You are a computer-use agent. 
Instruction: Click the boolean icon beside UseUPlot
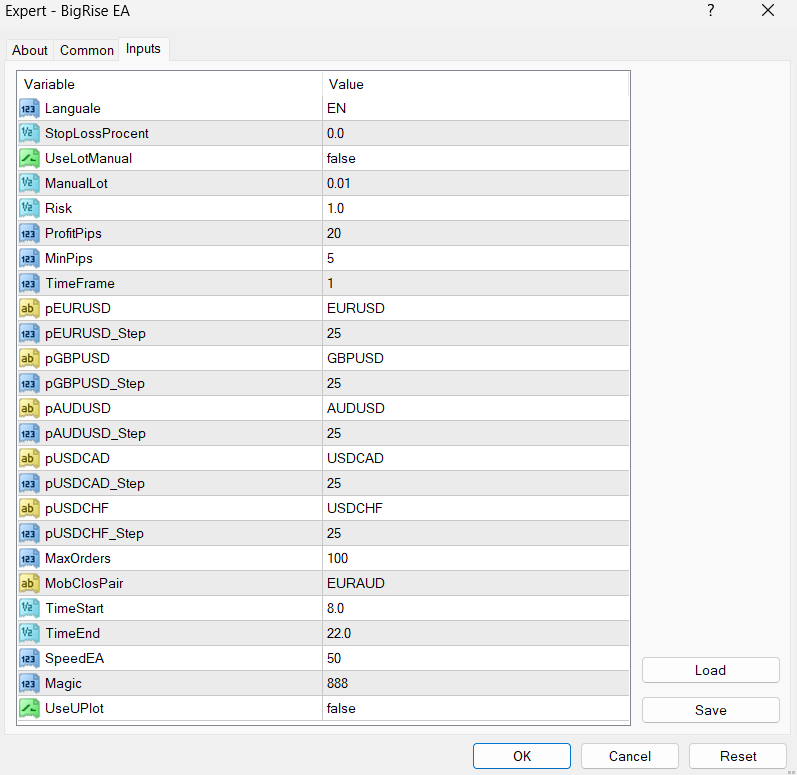coord(29,708)
